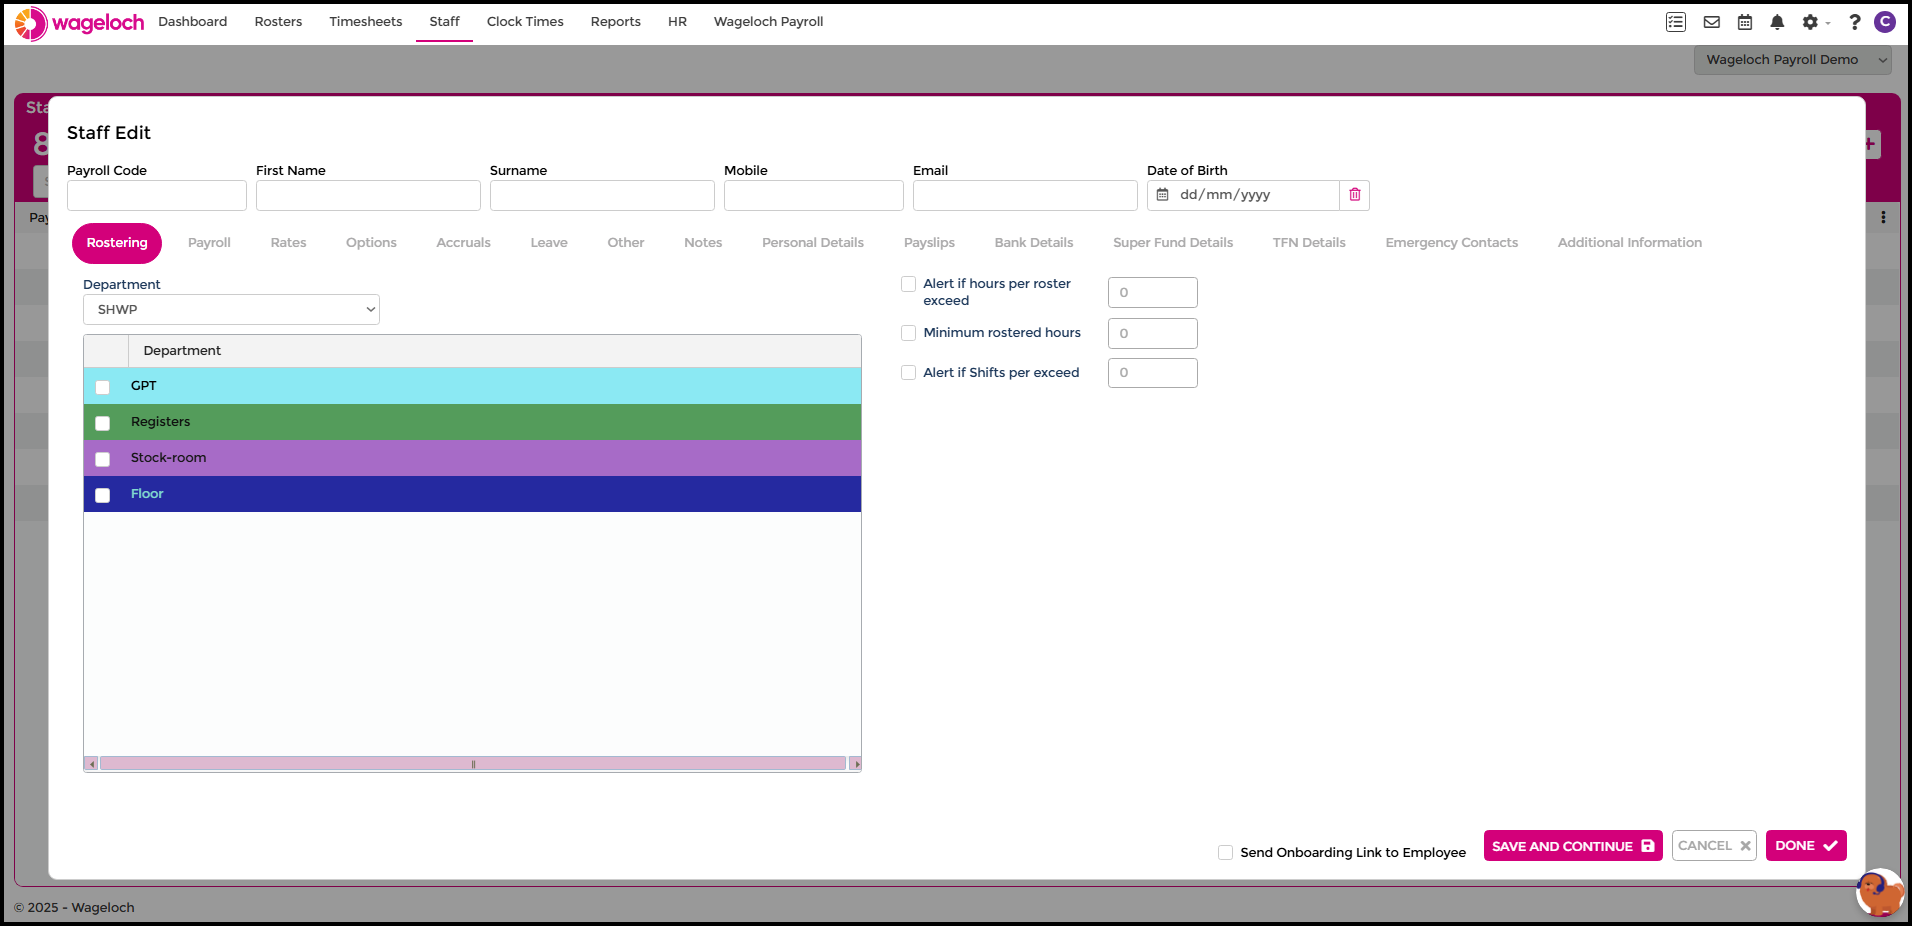This screenshot has height=926, width=1912.
Task: Check Minimum rostered hours option
Action: coord(909,333)
